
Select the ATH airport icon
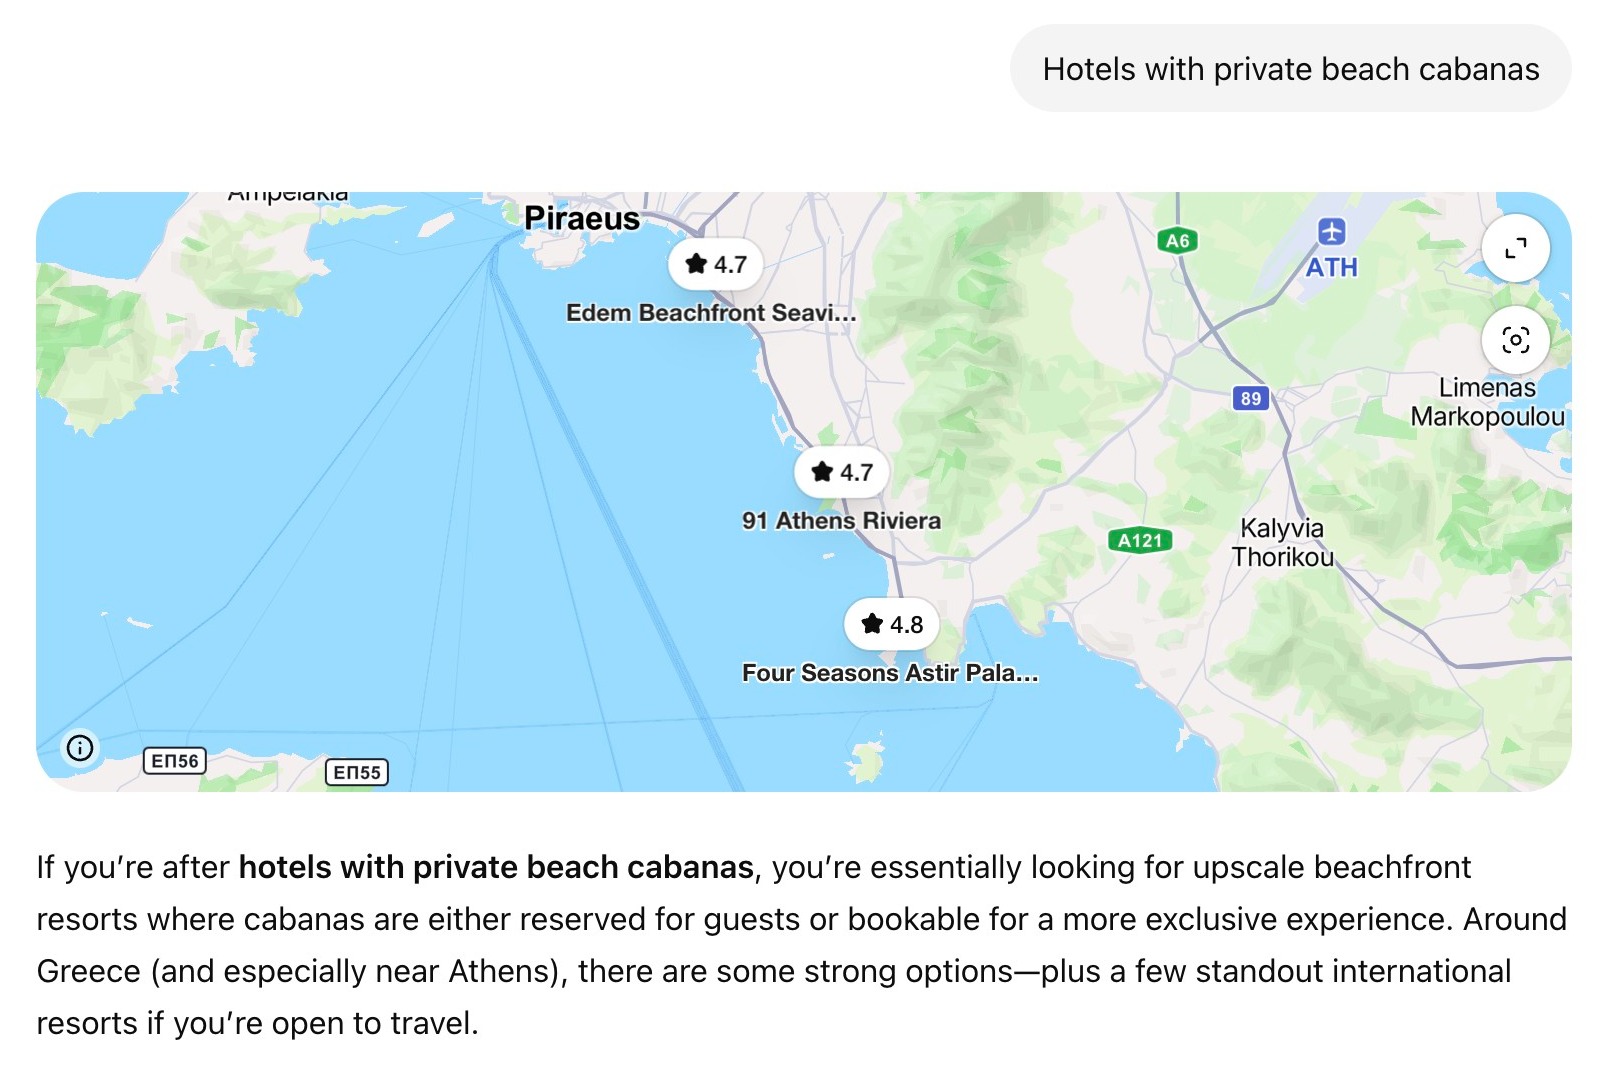(1331, 232)
